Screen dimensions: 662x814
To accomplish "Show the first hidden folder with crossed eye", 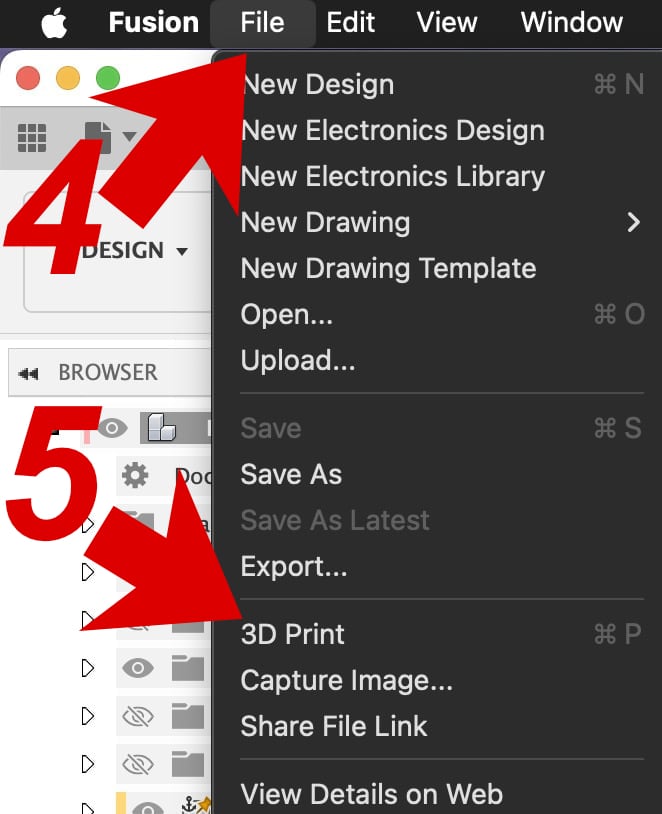I will [x=138, y=716].
